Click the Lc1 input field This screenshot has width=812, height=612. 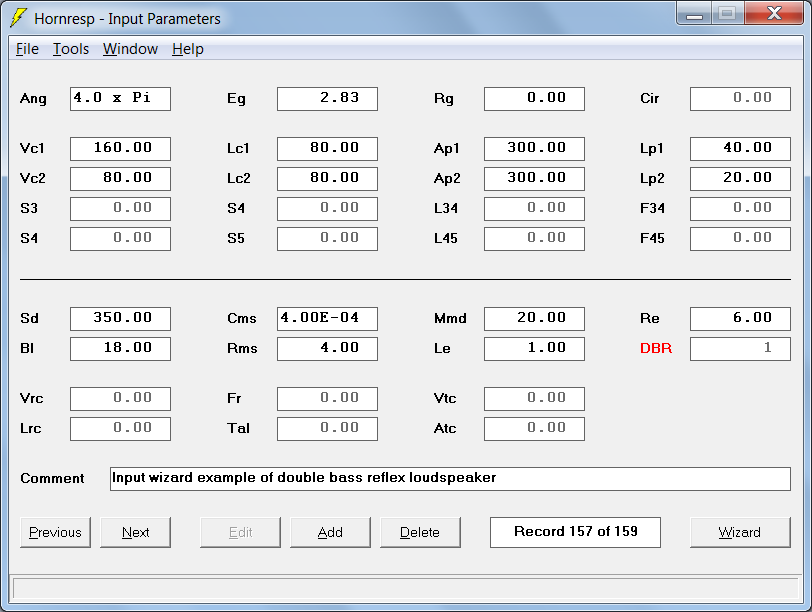tap(327, 149)
